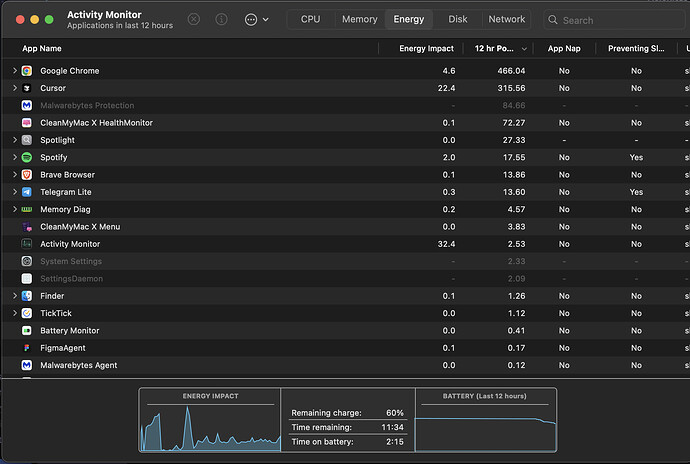Select the FigmaAgent row name

[x=63, y=348]
